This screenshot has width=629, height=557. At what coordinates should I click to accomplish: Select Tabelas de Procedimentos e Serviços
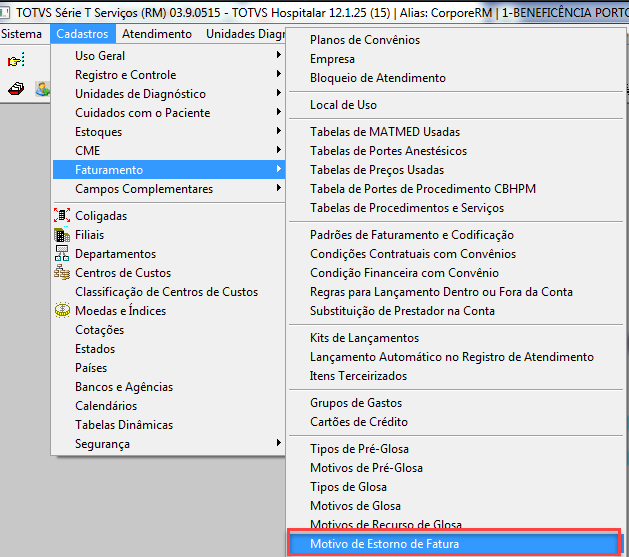click(456, 208)
